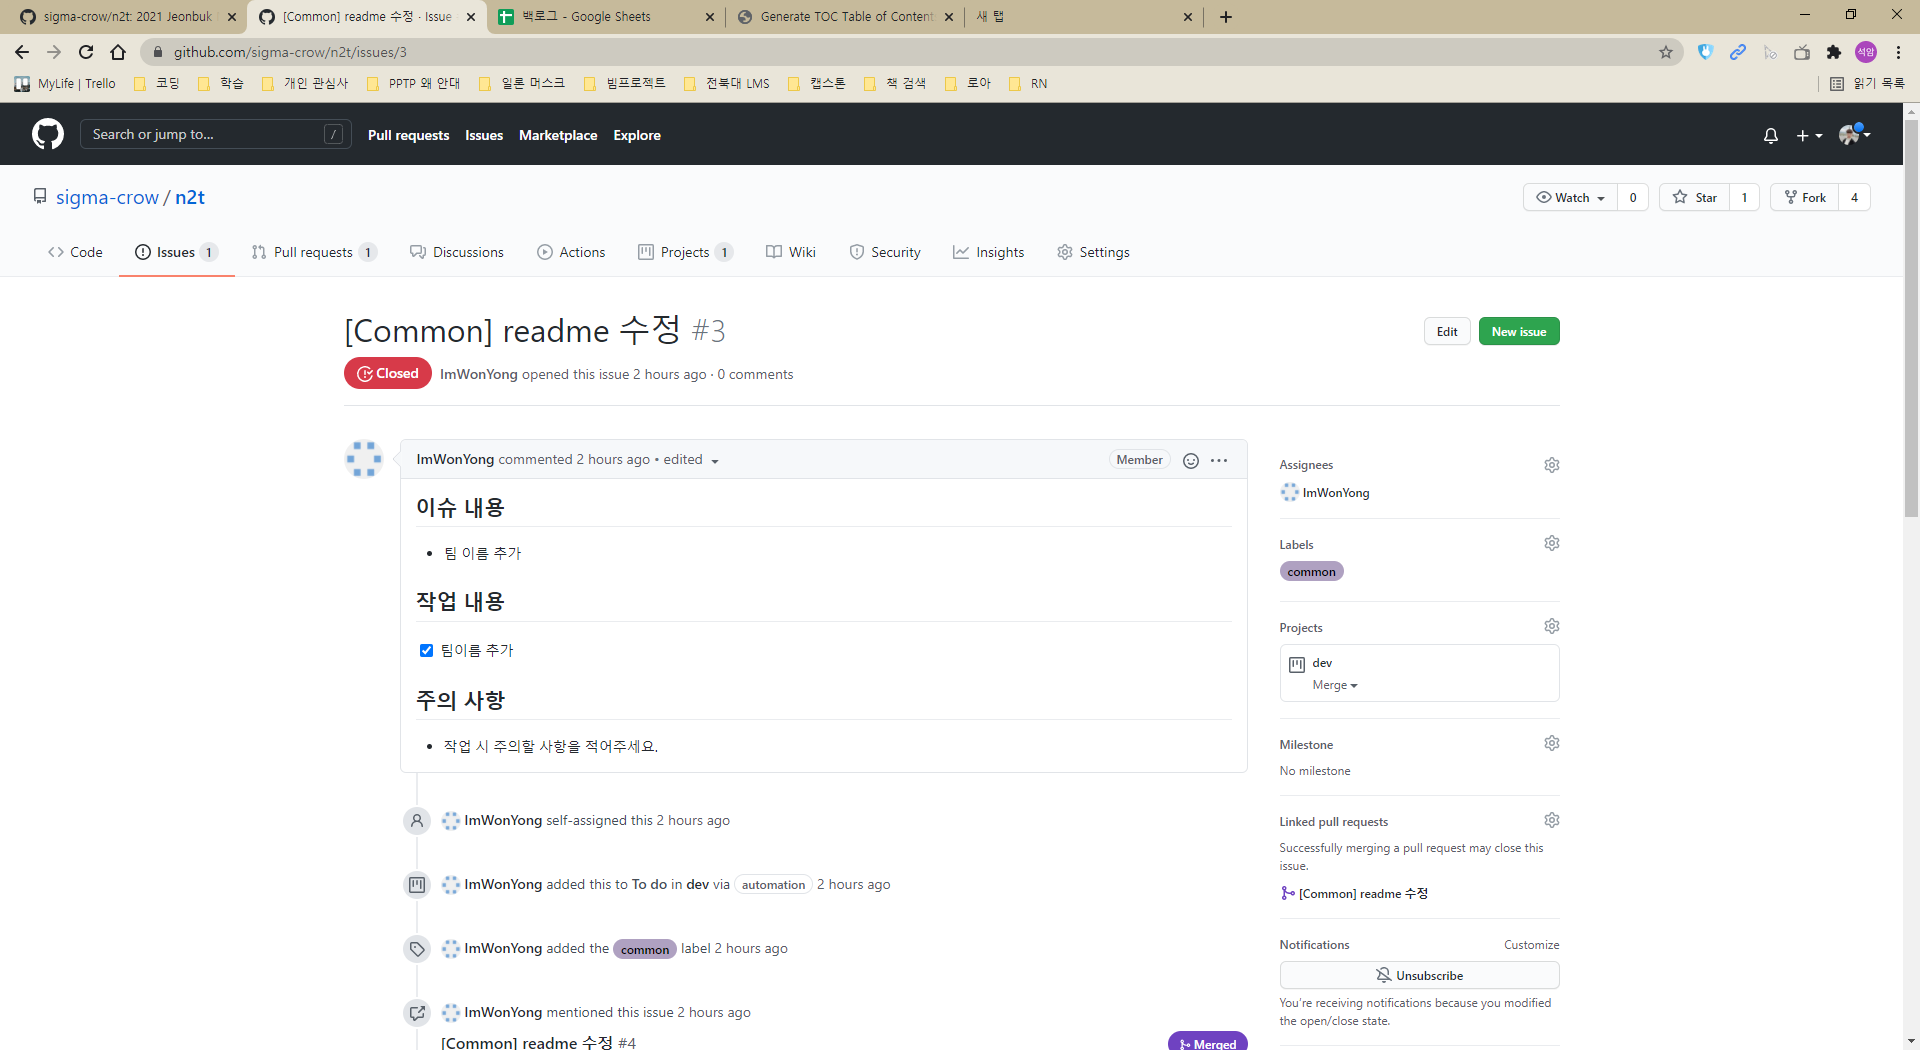Click the header Marketplace link
This screenshot has width=1920, height=1050.
[x=558, y=135]
